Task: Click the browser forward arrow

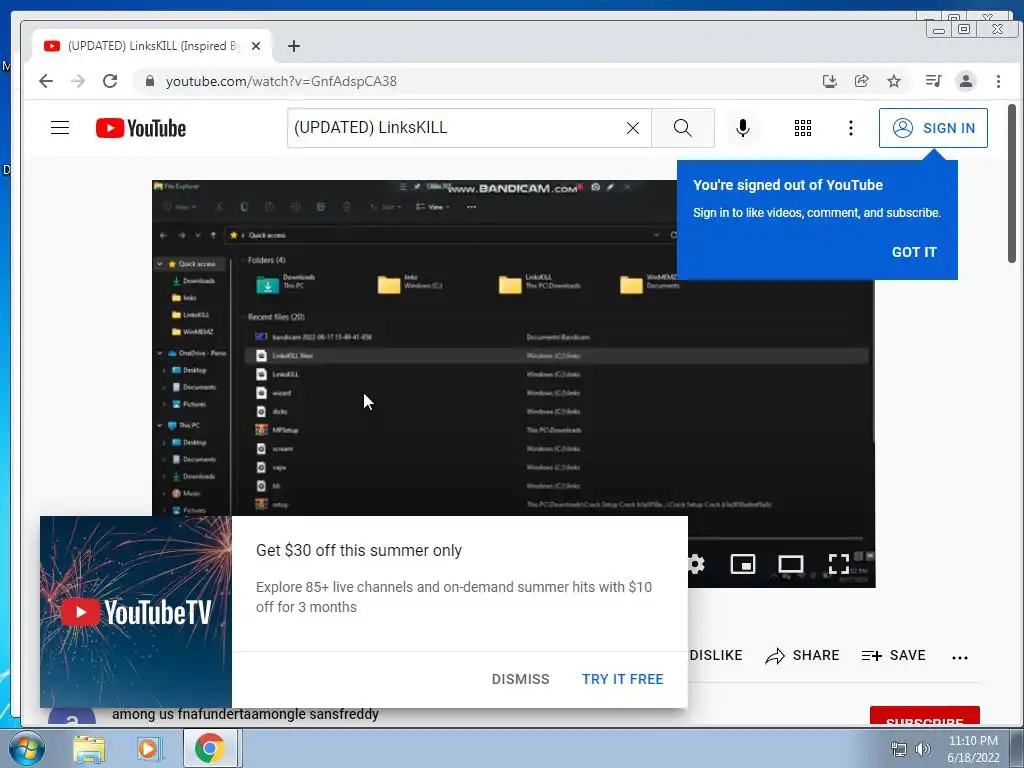Action: (78, 81)
